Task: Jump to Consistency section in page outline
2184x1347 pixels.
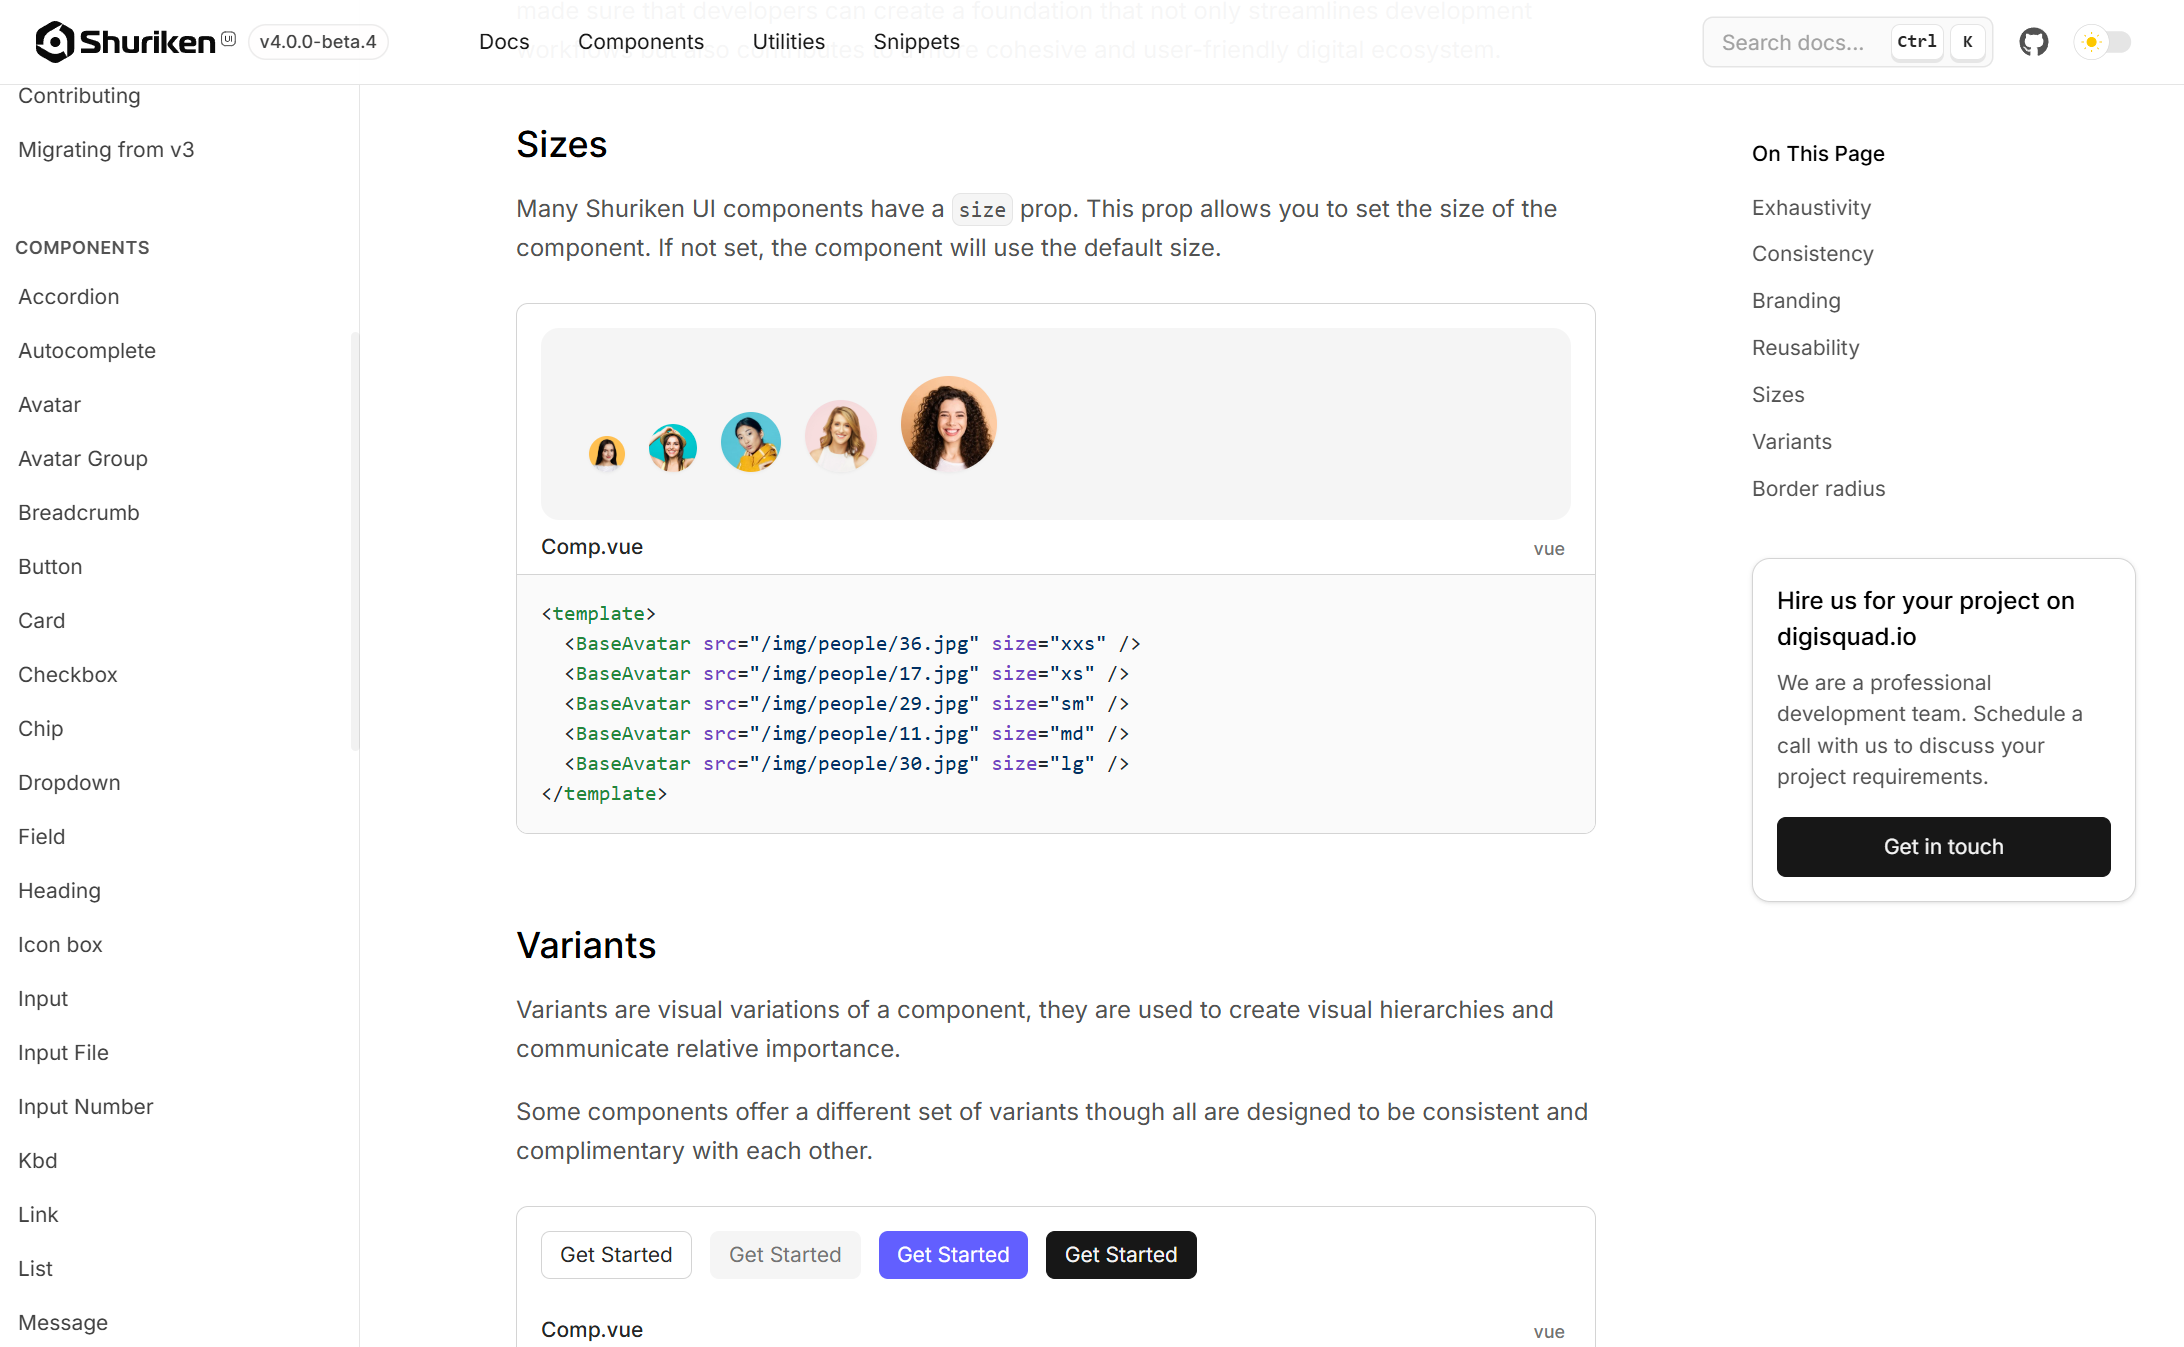Action: [1813, 254]
